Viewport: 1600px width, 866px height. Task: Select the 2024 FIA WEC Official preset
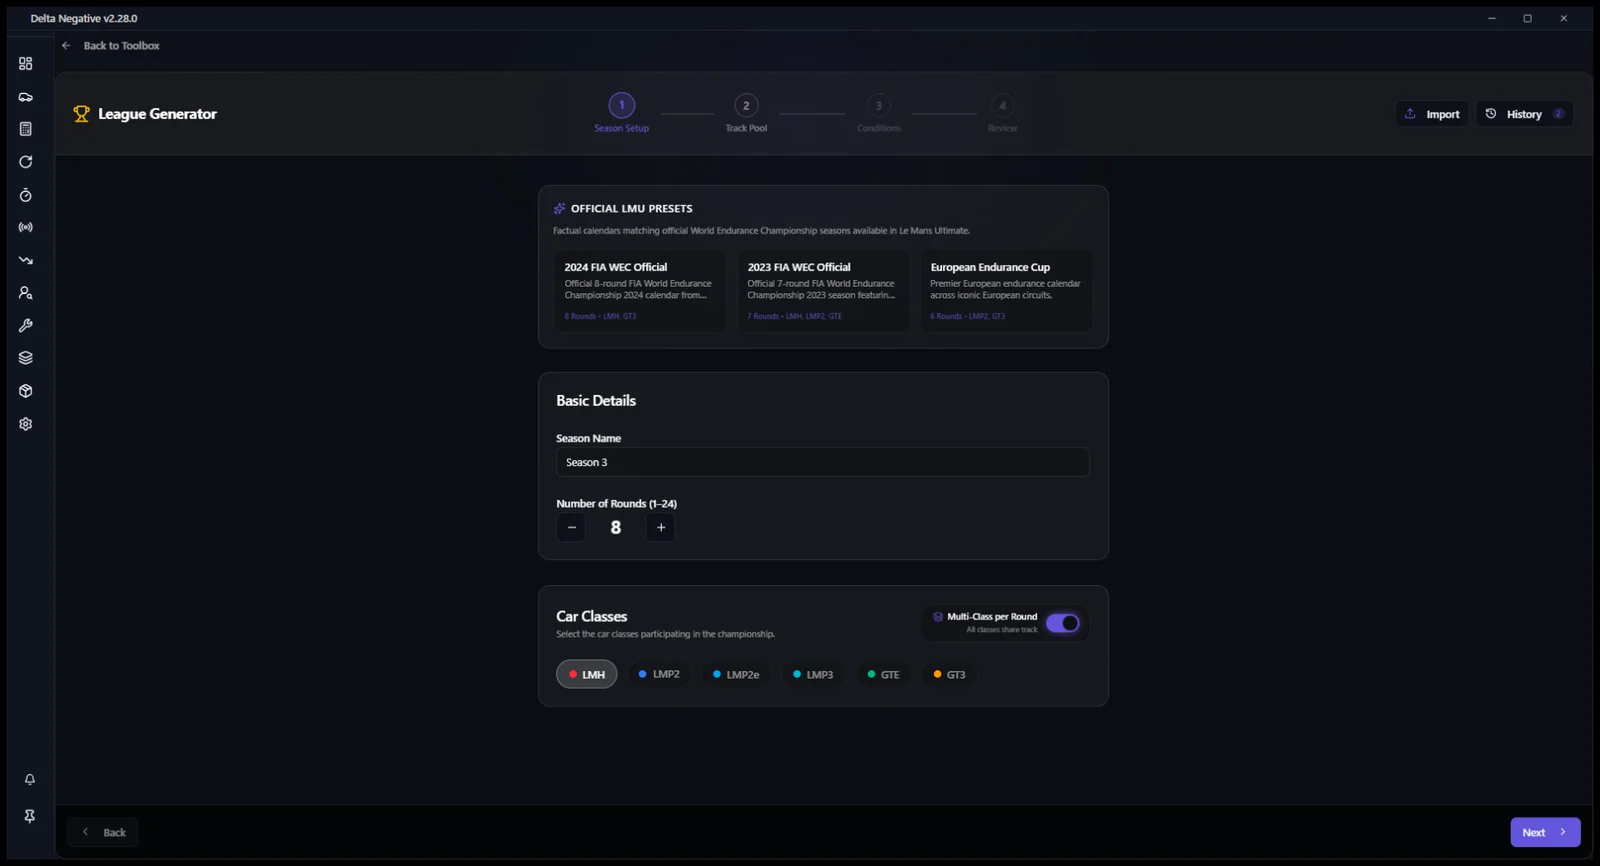(x=640, y=291)
